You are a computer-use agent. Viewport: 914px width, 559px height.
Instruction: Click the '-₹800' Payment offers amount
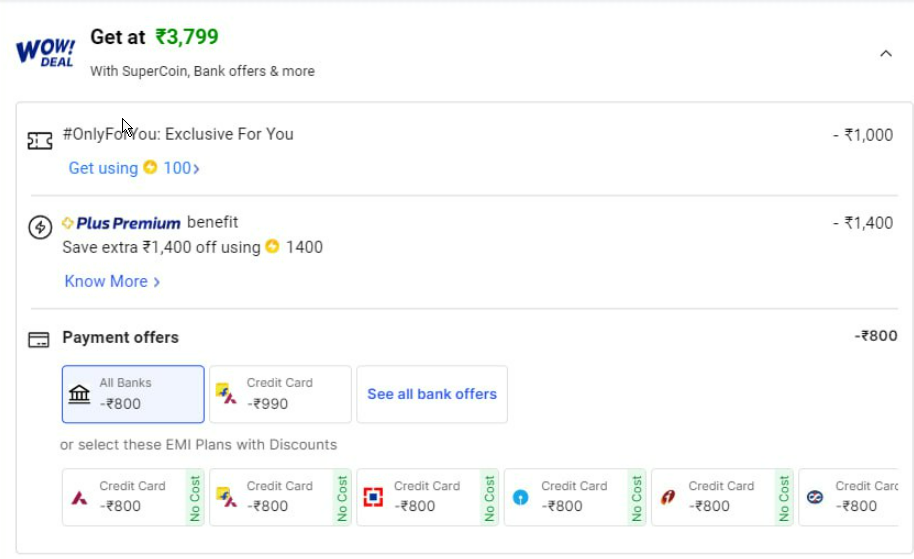click(x=876, y=336)
